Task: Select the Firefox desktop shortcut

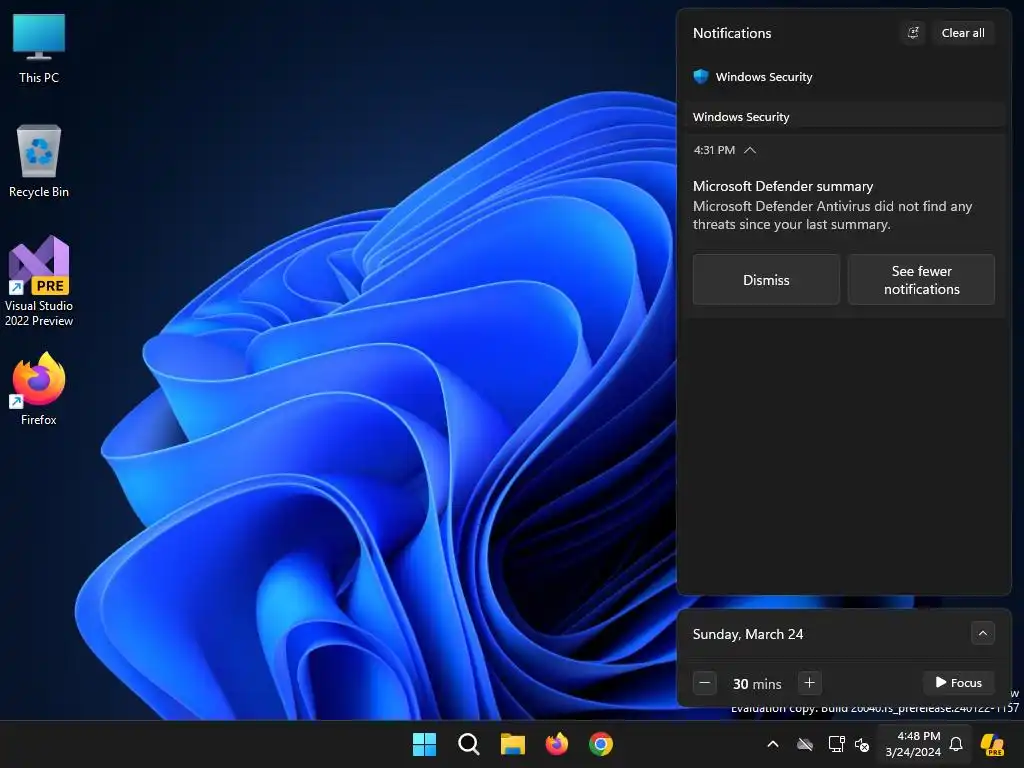Action: tap(39, 389)
